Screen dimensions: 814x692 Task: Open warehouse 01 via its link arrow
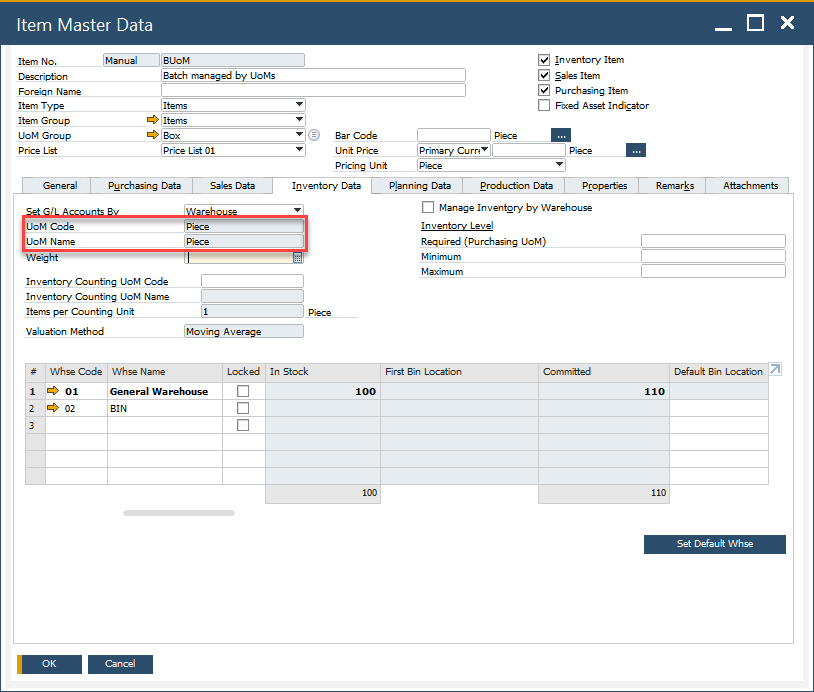coord(54,392)
